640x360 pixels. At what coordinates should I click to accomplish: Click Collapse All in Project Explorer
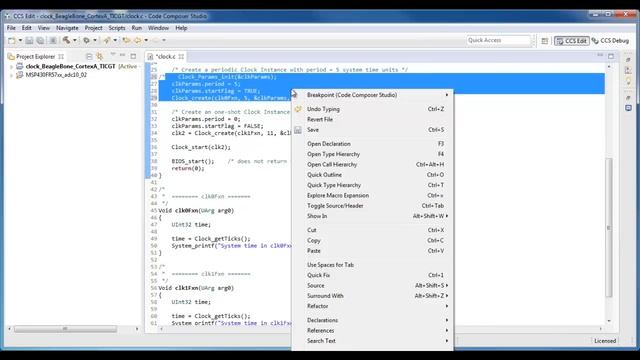[x=89, y=56]
